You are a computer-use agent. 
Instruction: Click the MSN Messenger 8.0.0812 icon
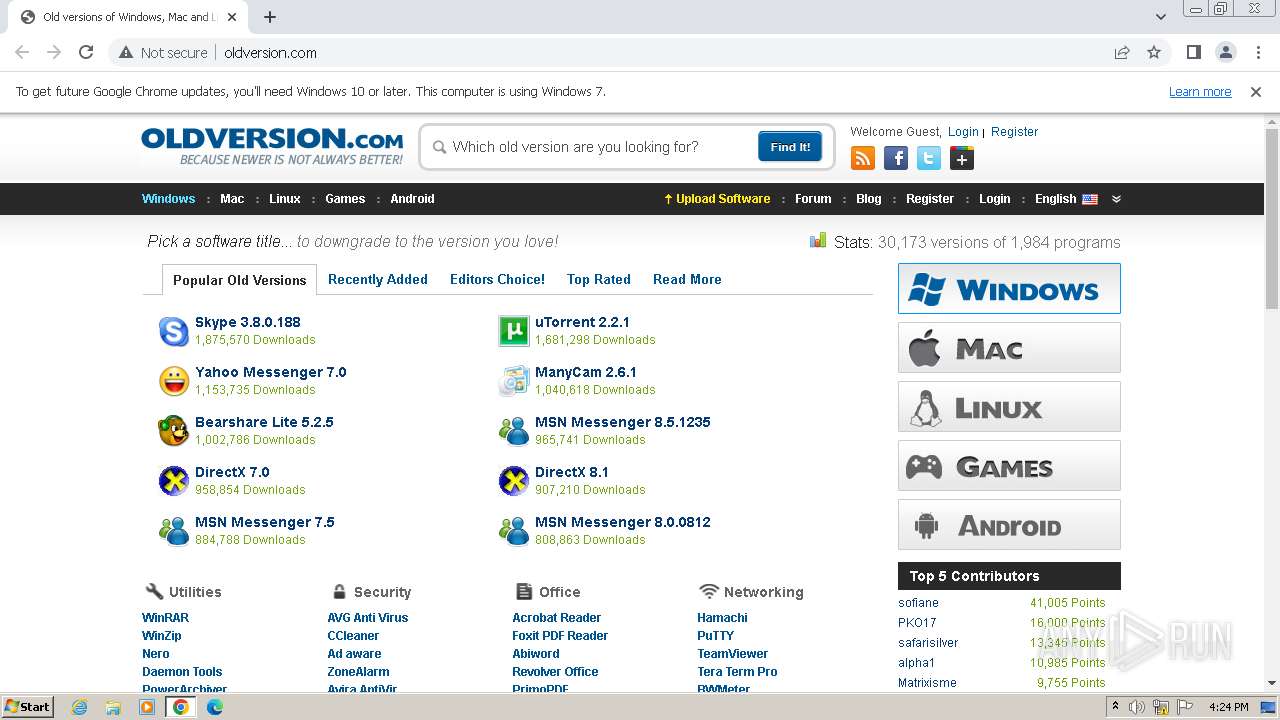click(x=513, y=531)
